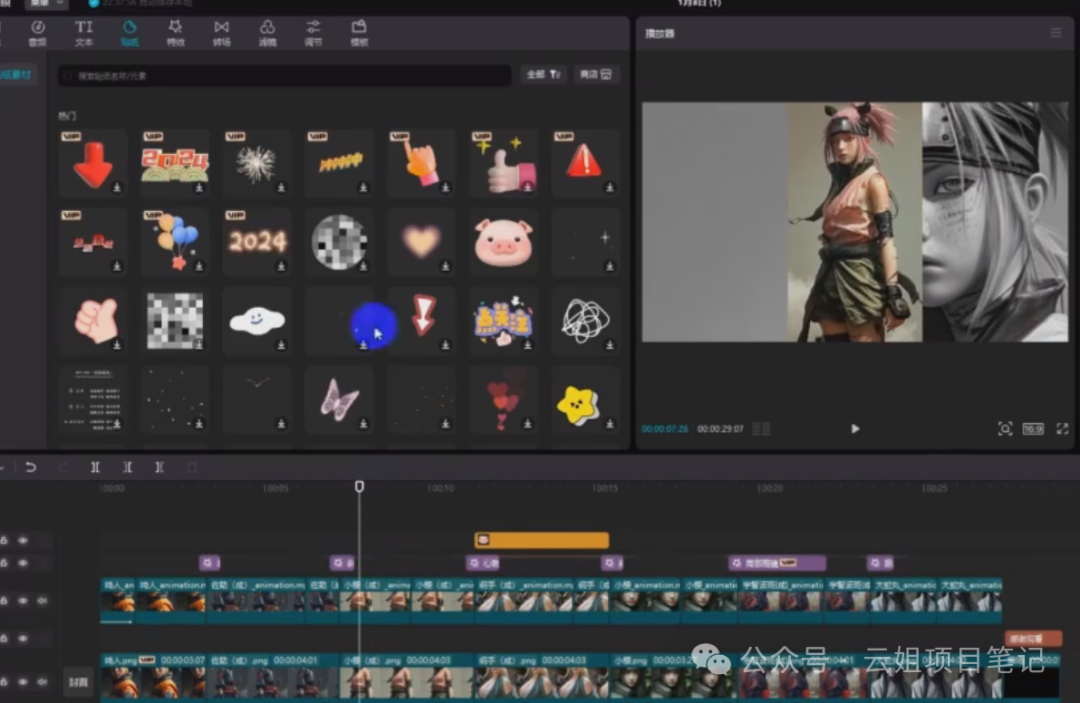
Task: Select the pink butterfly sticker
Action: tap(339, 399)
